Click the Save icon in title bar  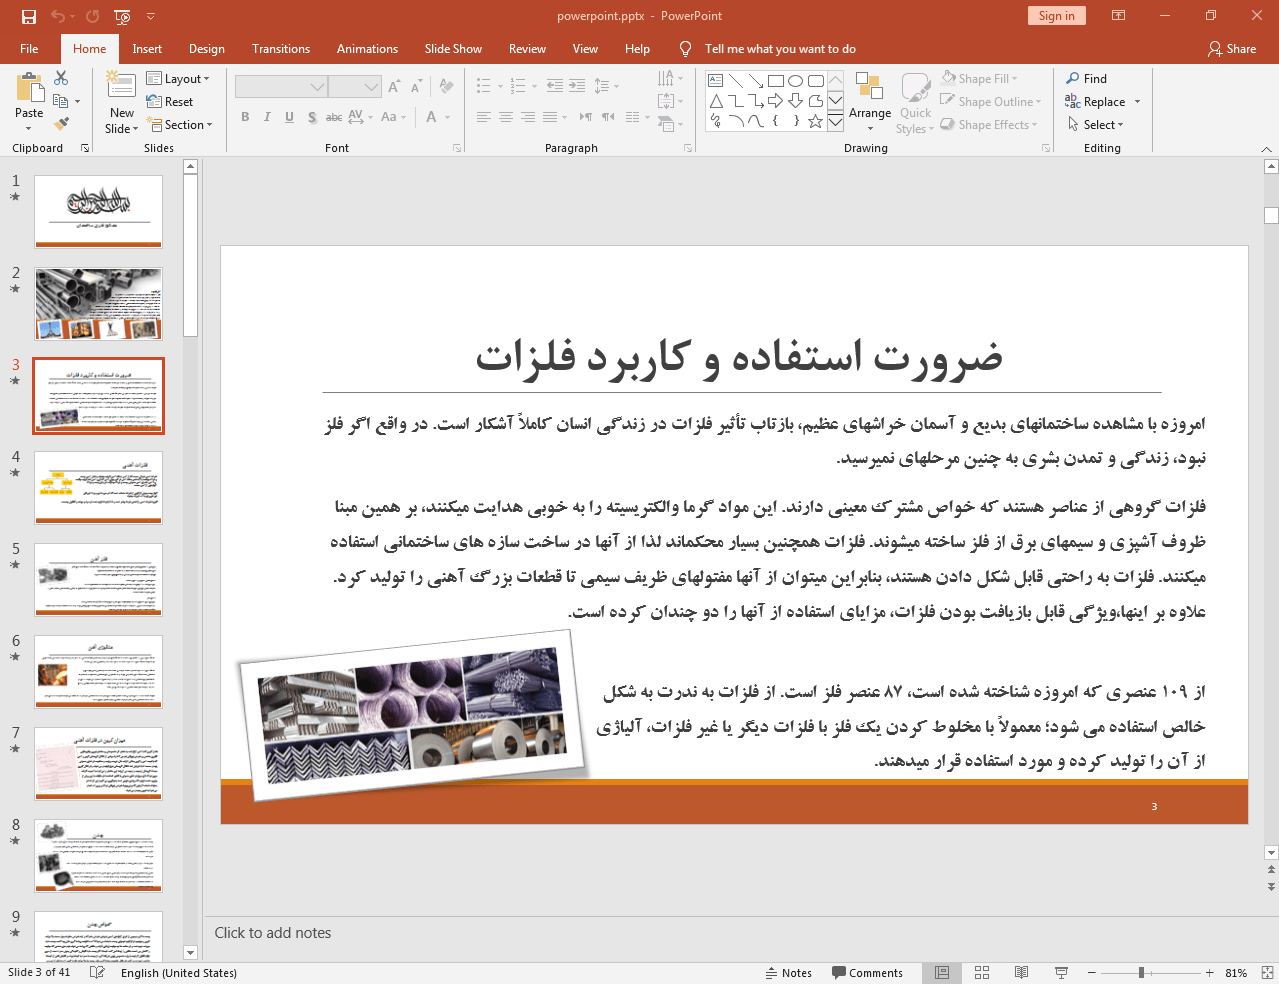pos(28,16)
